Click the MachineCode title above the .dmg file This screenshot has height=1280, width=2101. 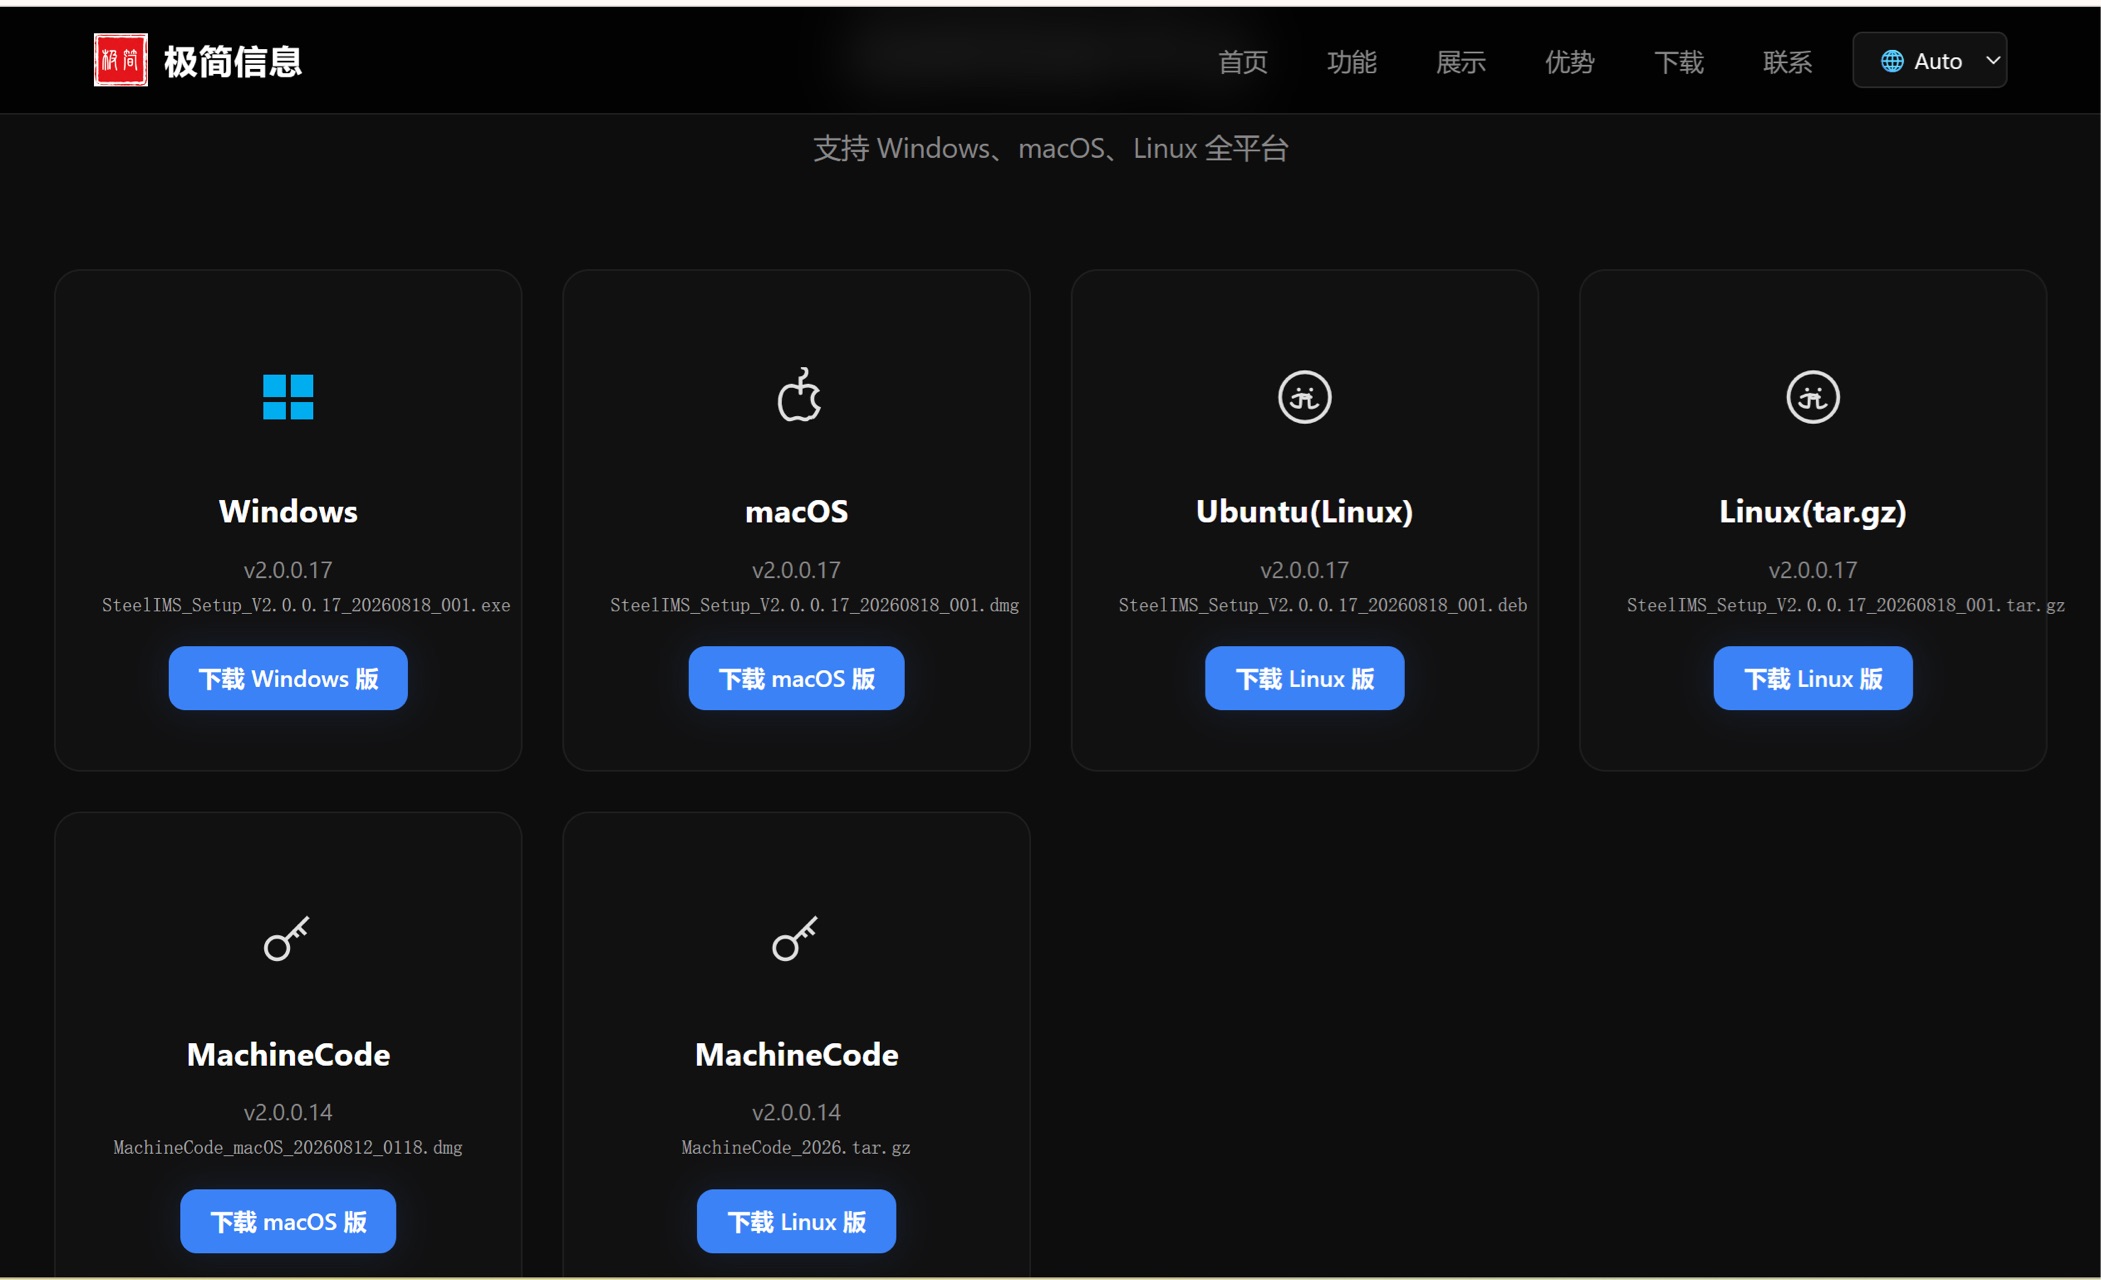288,1054
